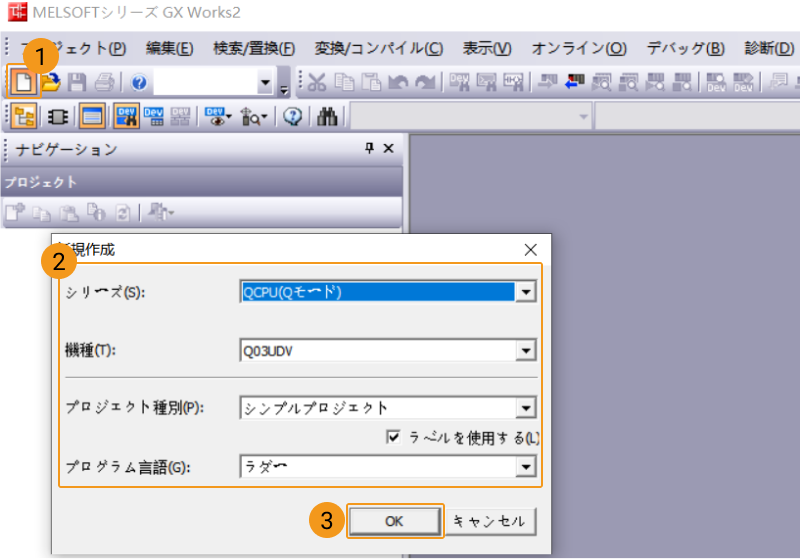
Task: Click the Copy icon in the toolbar
Action: point(344,82)
